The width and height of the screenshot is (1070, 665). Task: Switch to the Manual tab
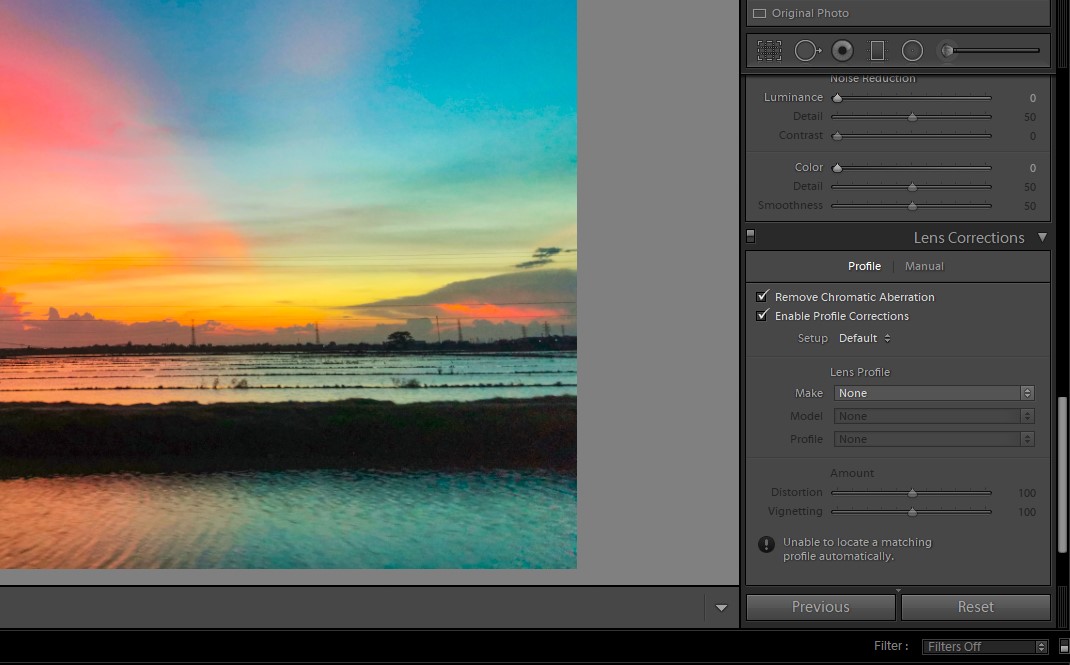[x=924, y=266]
